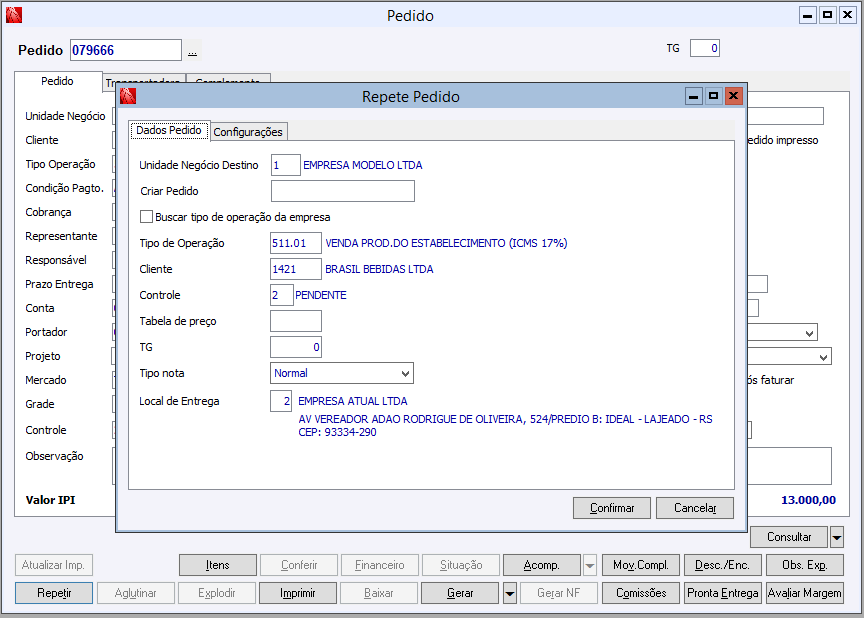Click text EMPRESA ATUAL LTDA
This screenshot has height=618, width=864.
click(353, 402)
